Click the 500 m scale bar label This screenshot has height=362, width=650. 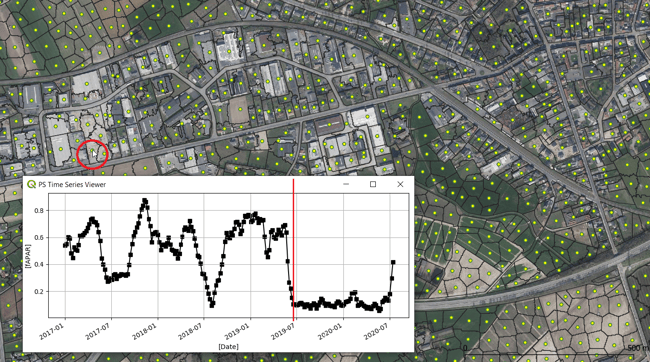coord(637,348)
